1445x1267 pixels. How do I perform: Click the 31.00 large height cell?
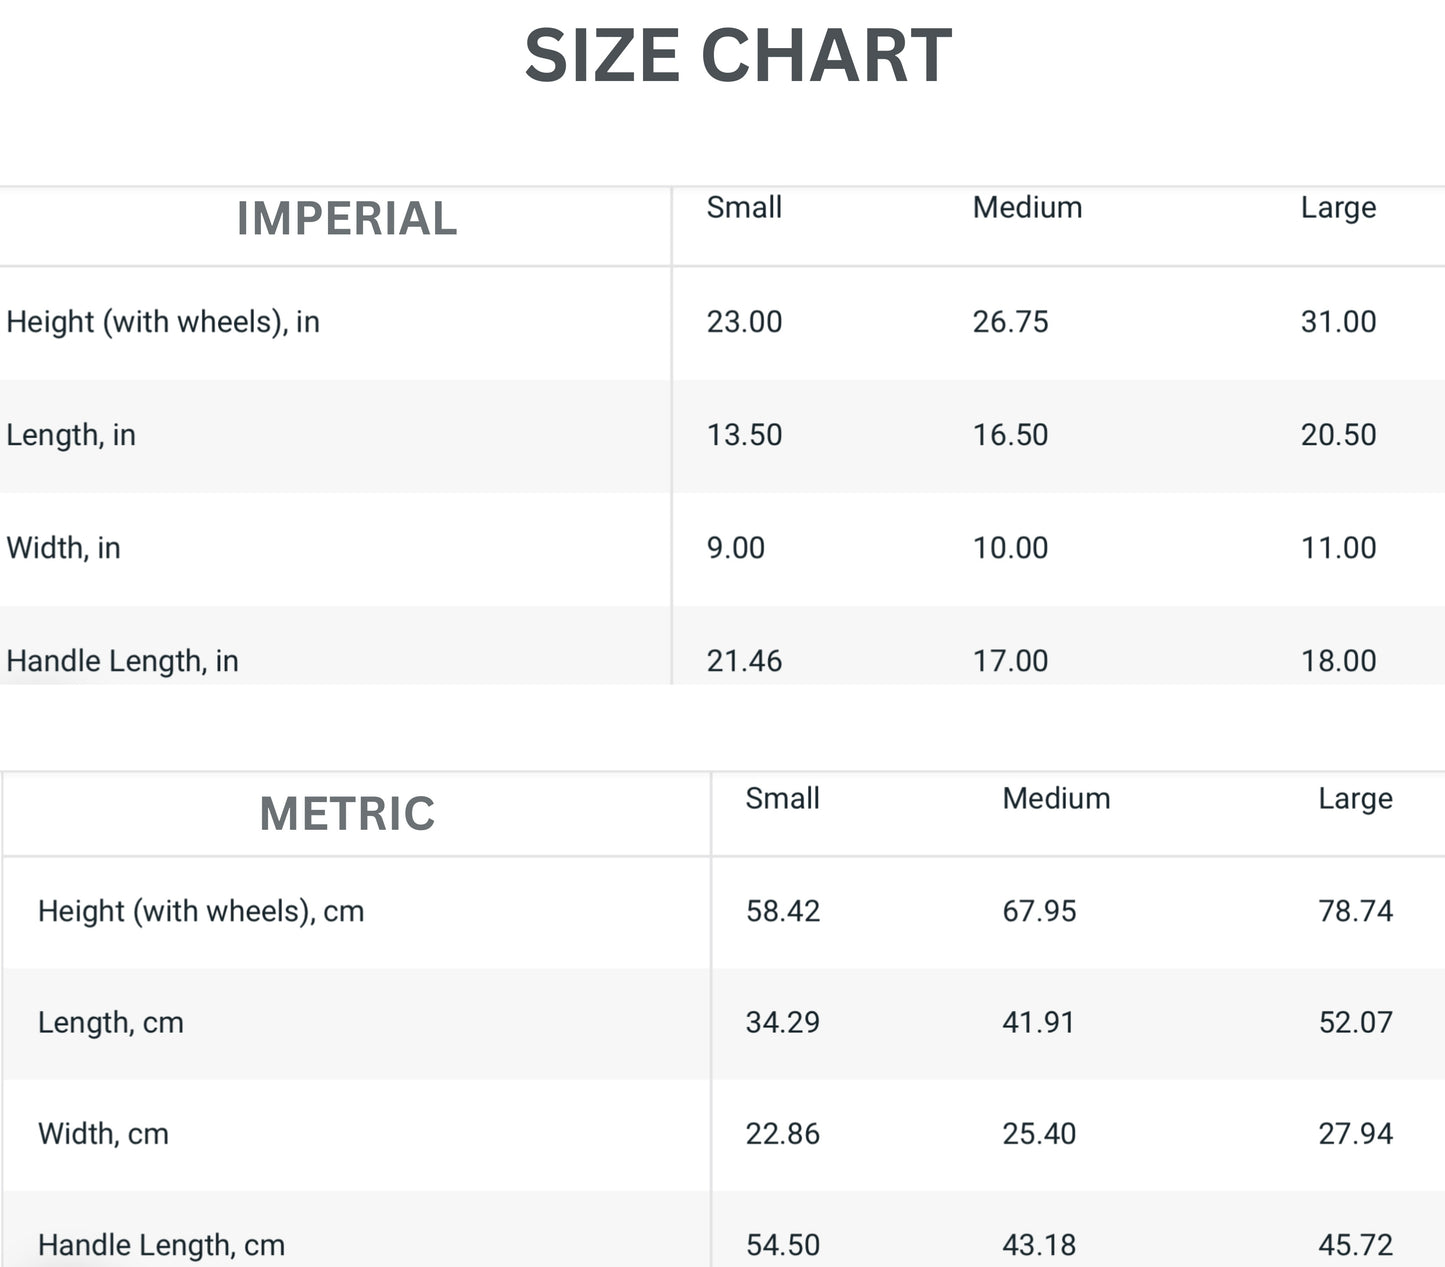[1338, 322]
